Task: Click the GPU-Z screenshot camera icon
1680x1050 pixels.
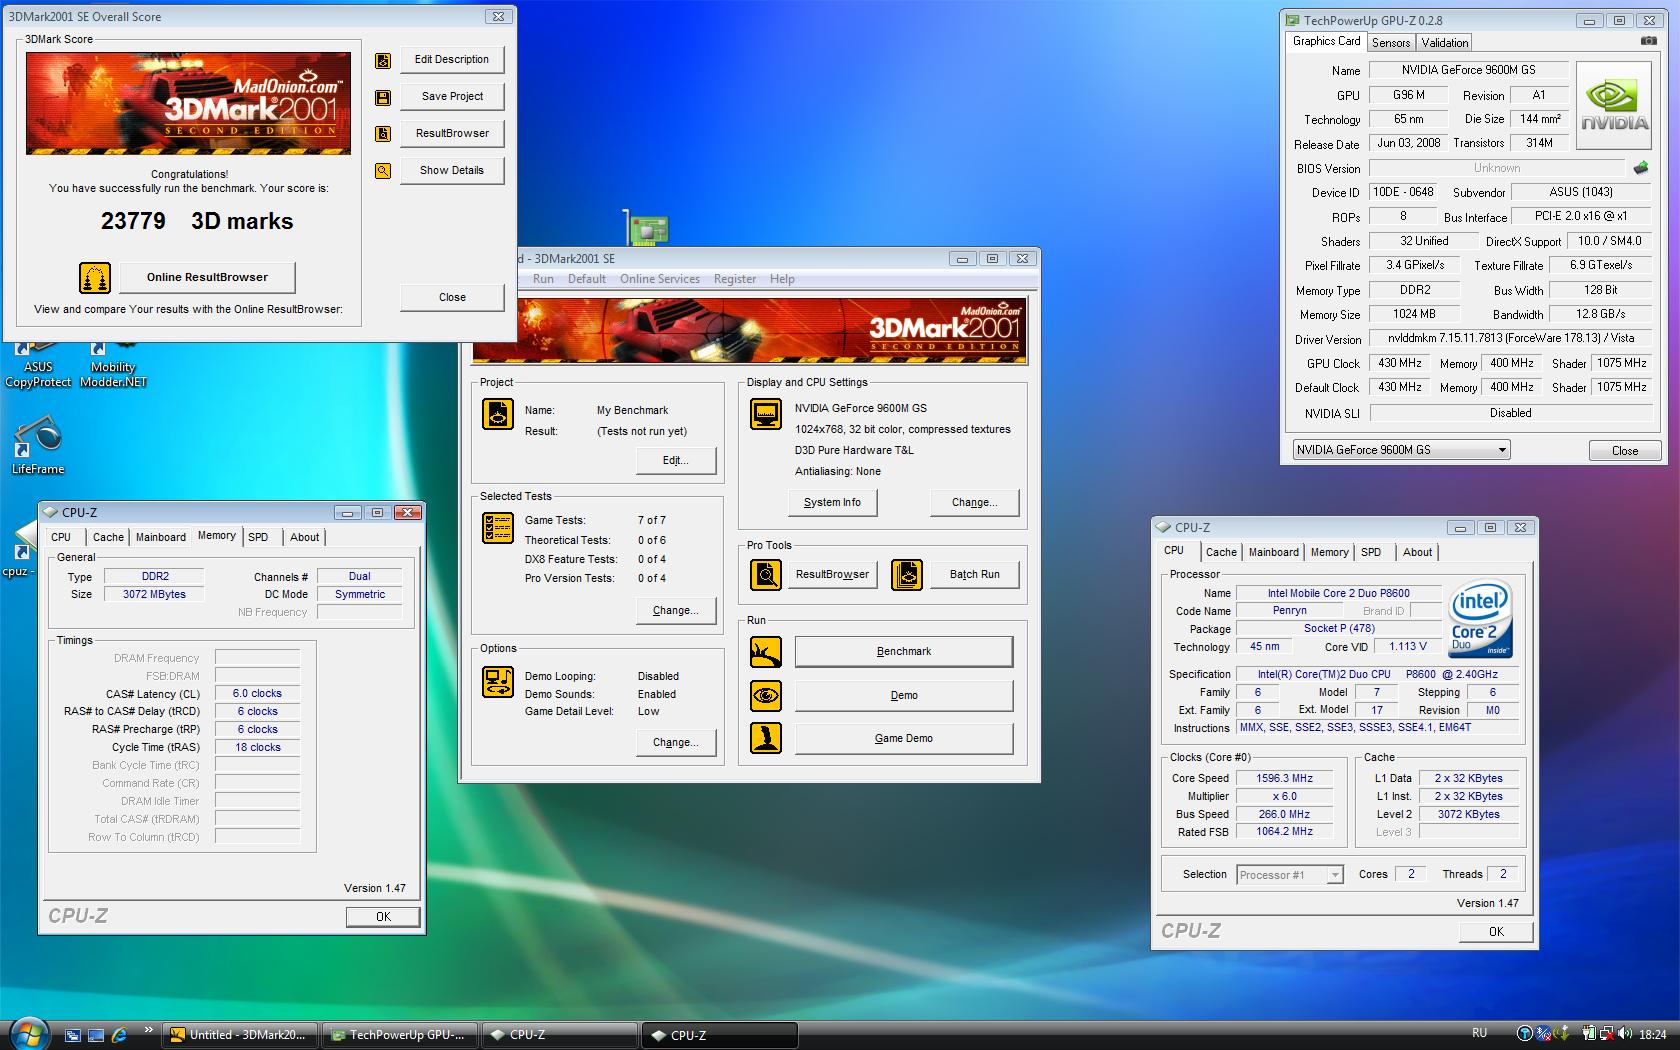Action: [1648, 41]
